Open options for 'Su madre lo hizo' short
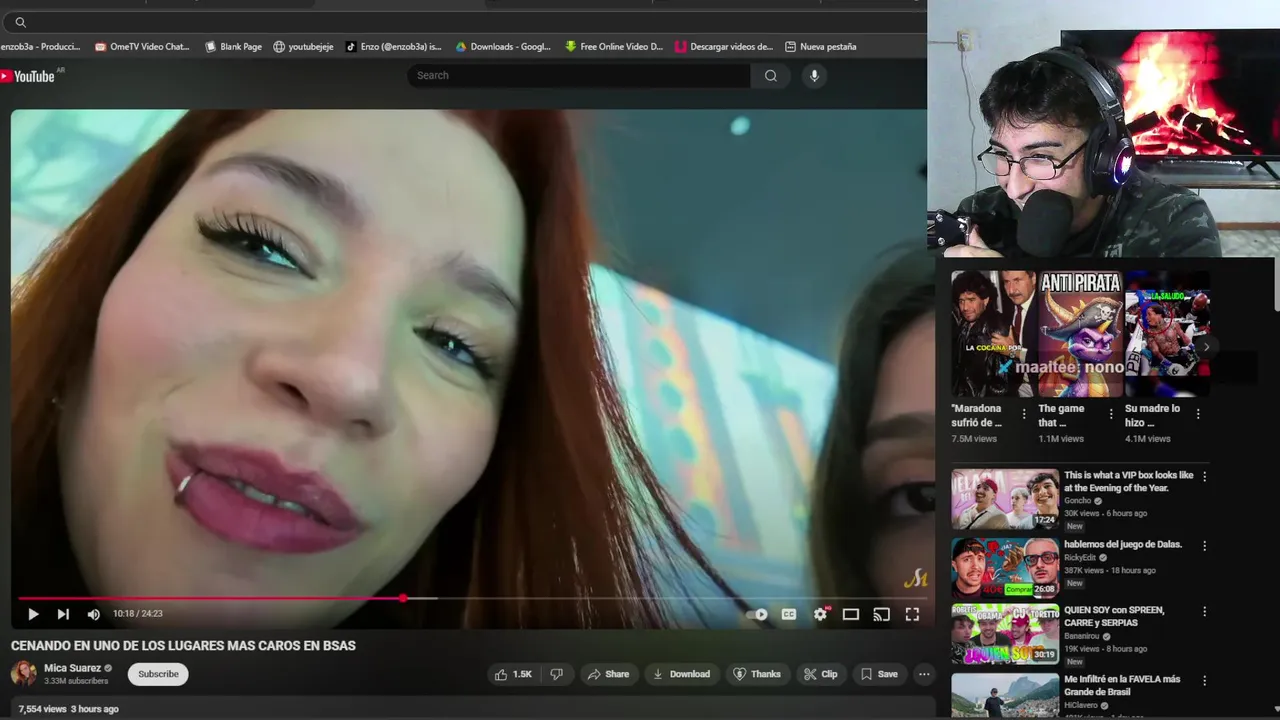 click(x=1197, y=413)
